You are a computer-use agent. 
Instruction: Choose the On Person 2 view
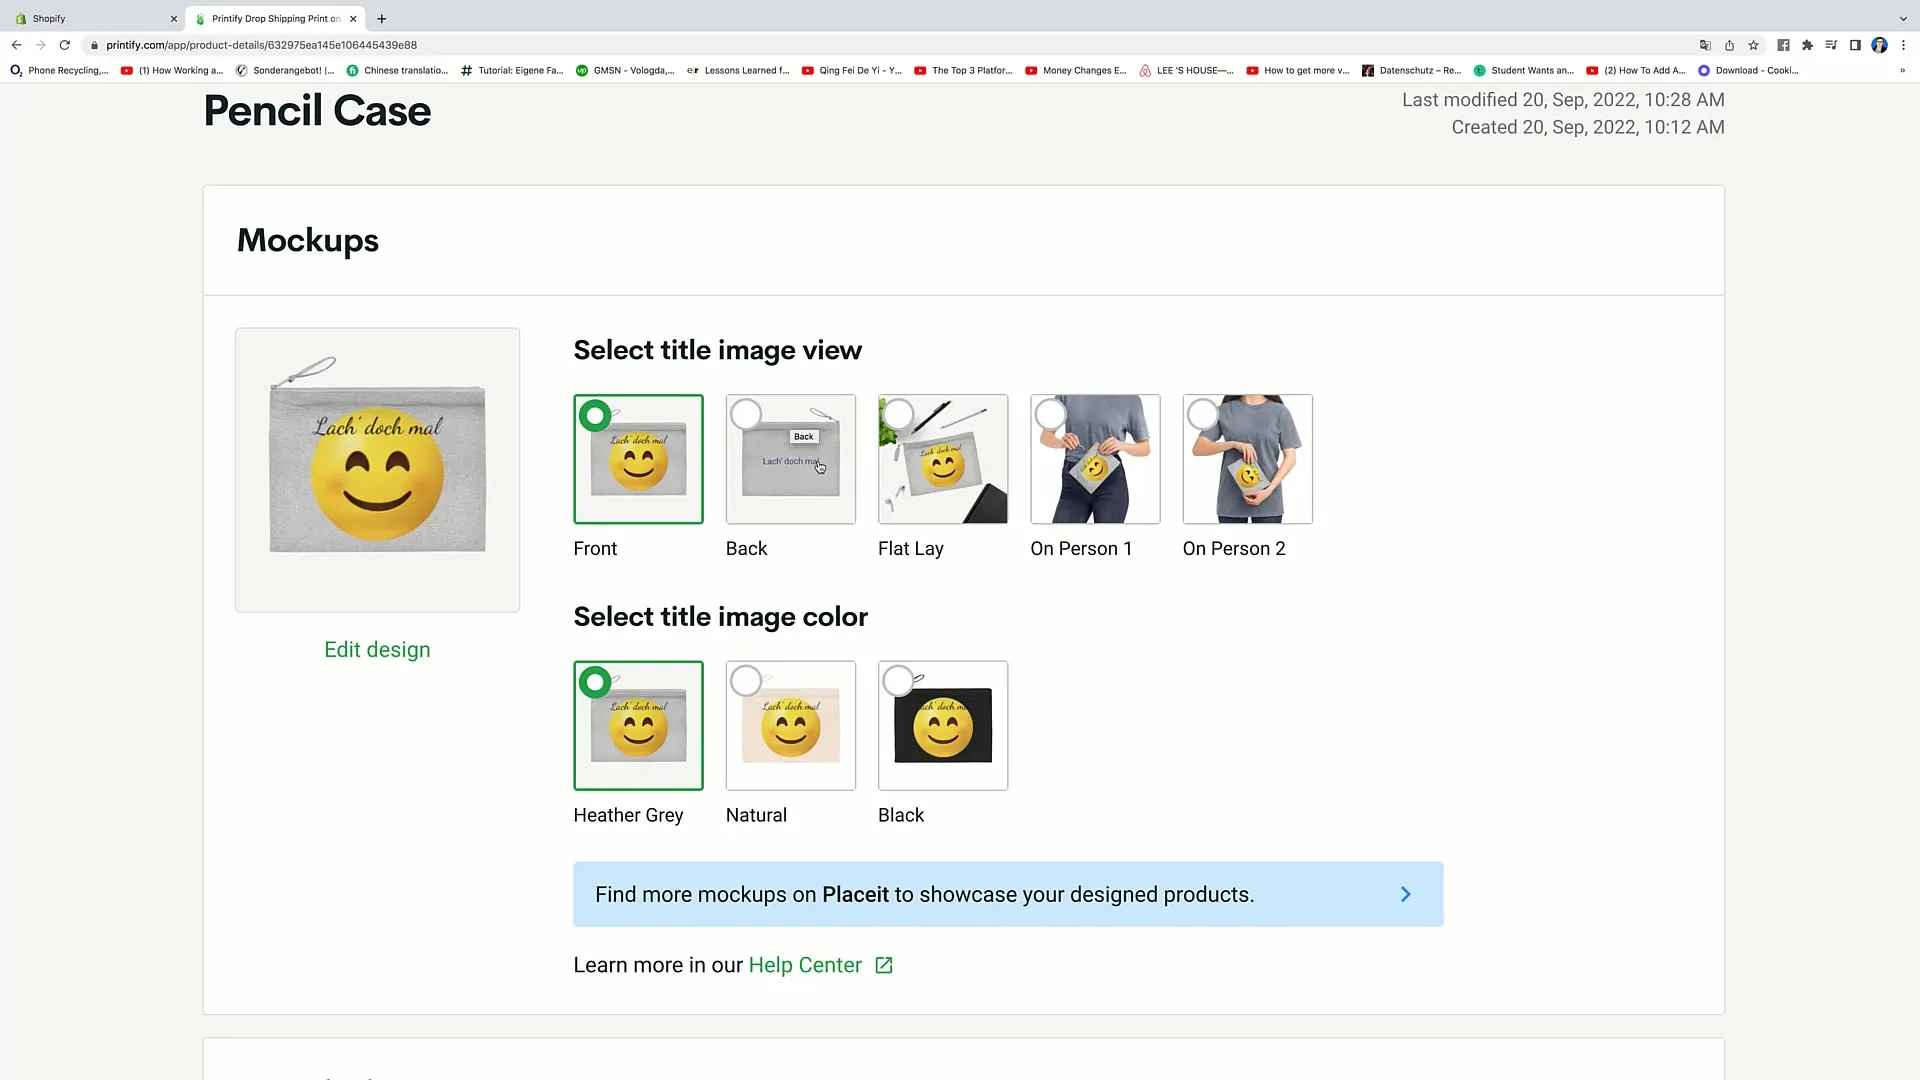click(1247, 459)
